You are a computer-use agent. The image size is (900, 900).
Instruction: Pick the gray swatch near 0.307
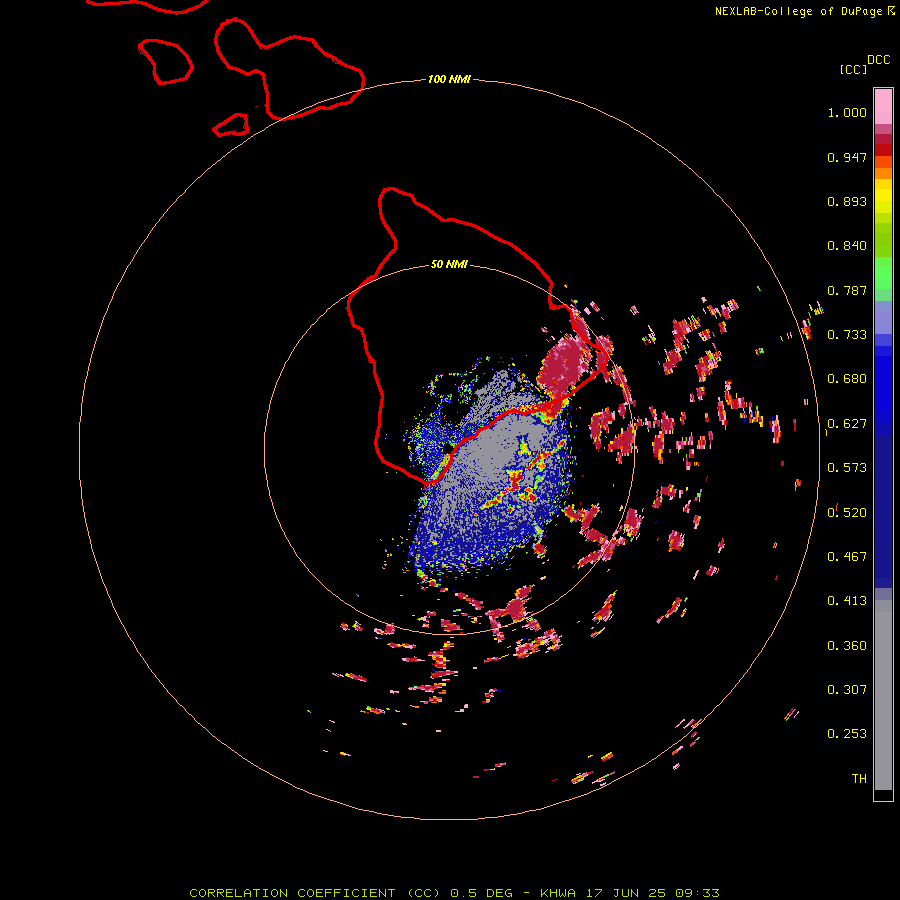pos(883,695)
